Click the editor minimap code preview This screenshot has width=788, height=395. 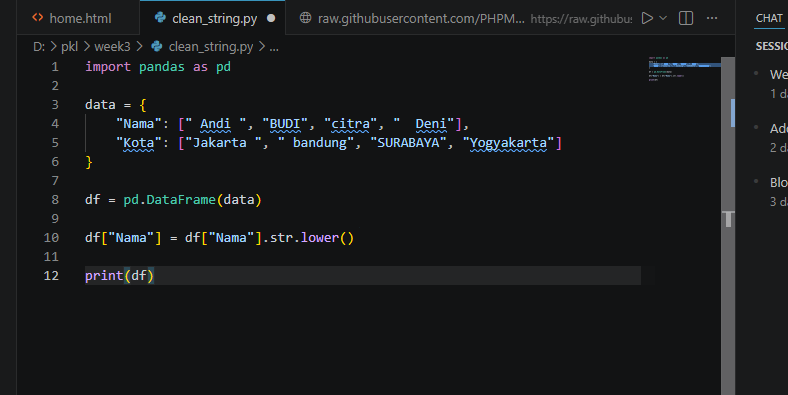pos(684,69)
